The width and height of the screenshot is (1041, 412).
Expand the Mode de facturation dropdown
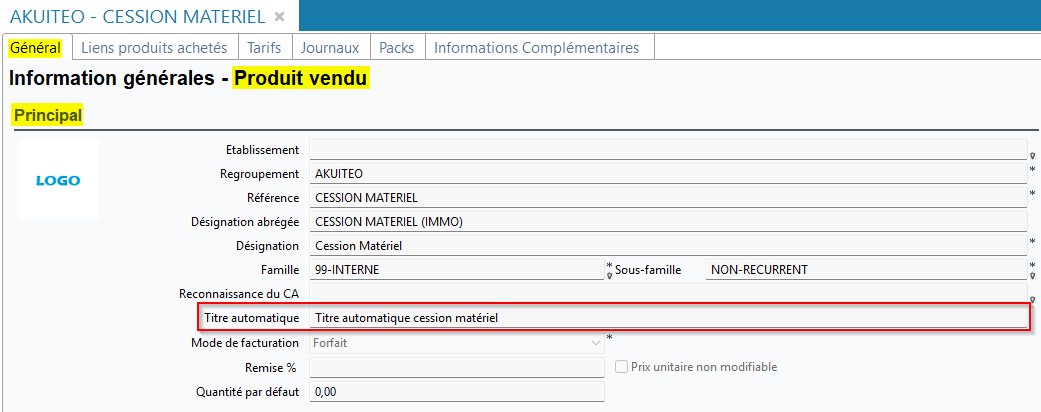(x=595, y=343)
